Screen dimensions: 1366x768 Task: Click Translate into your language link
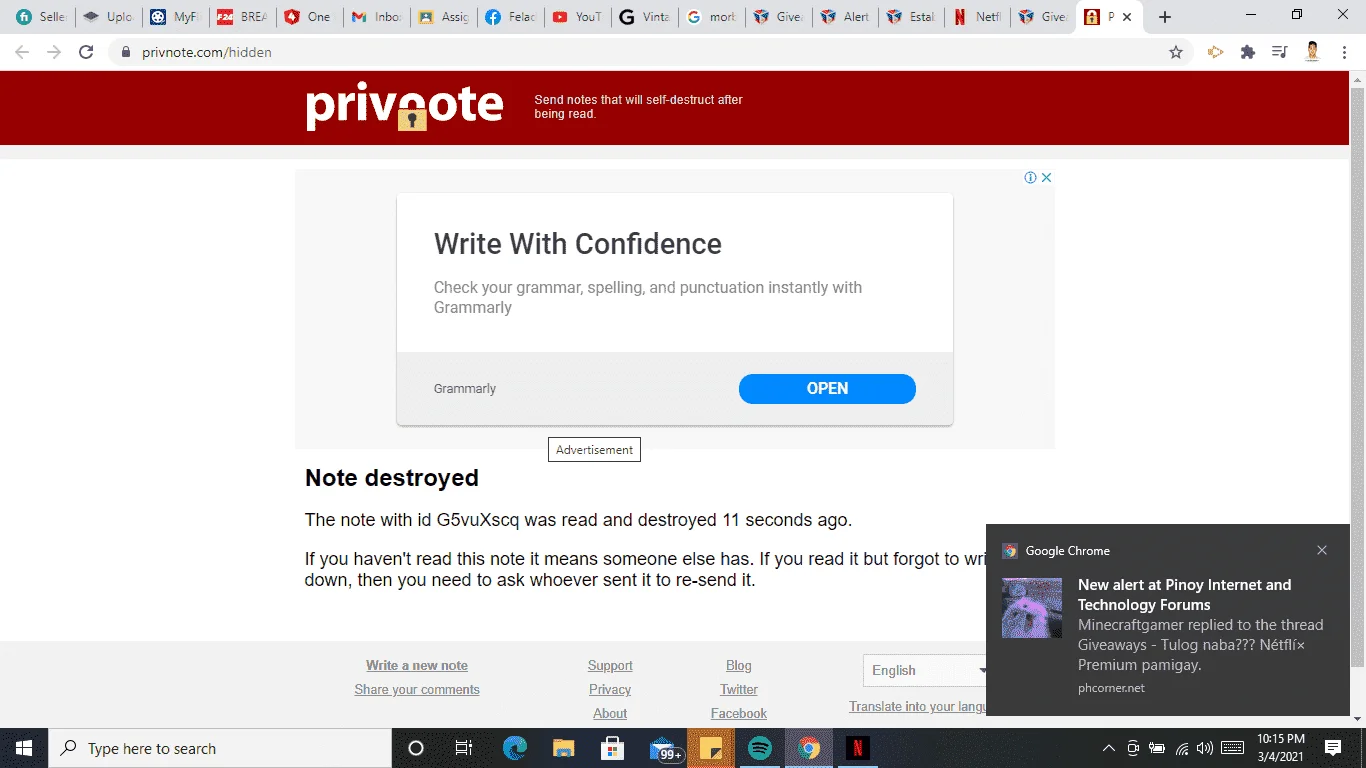pos(918,706)
